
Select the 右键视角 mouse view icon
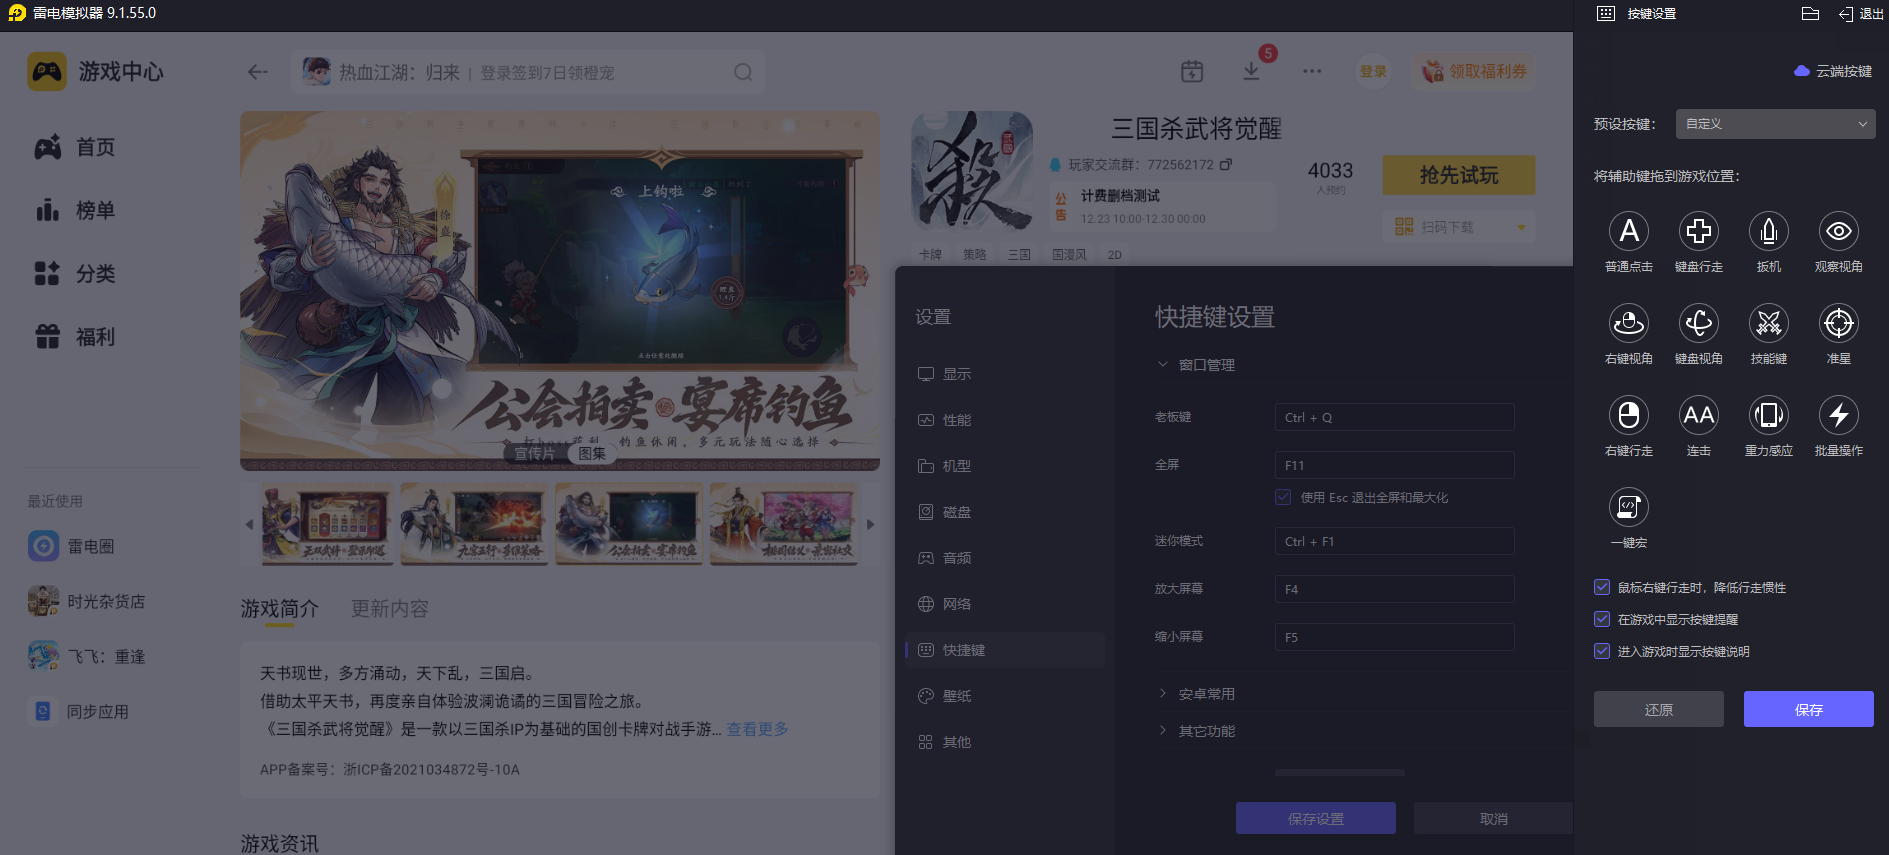[1629, 324]
